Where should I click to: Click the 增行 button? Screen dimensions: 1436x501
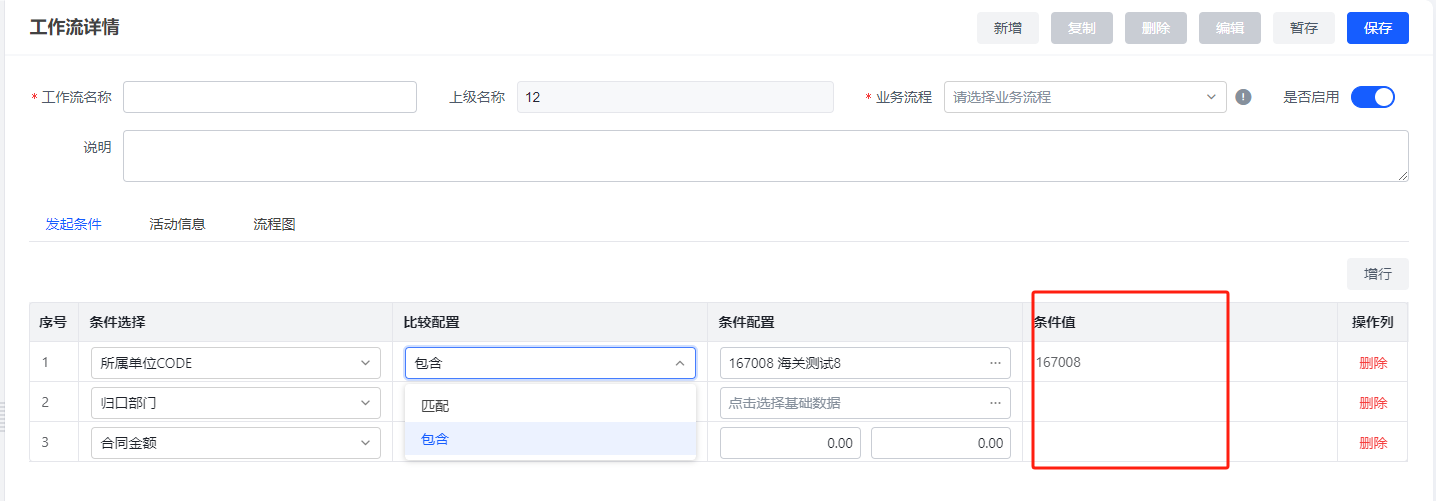[x=1378, y=273]
